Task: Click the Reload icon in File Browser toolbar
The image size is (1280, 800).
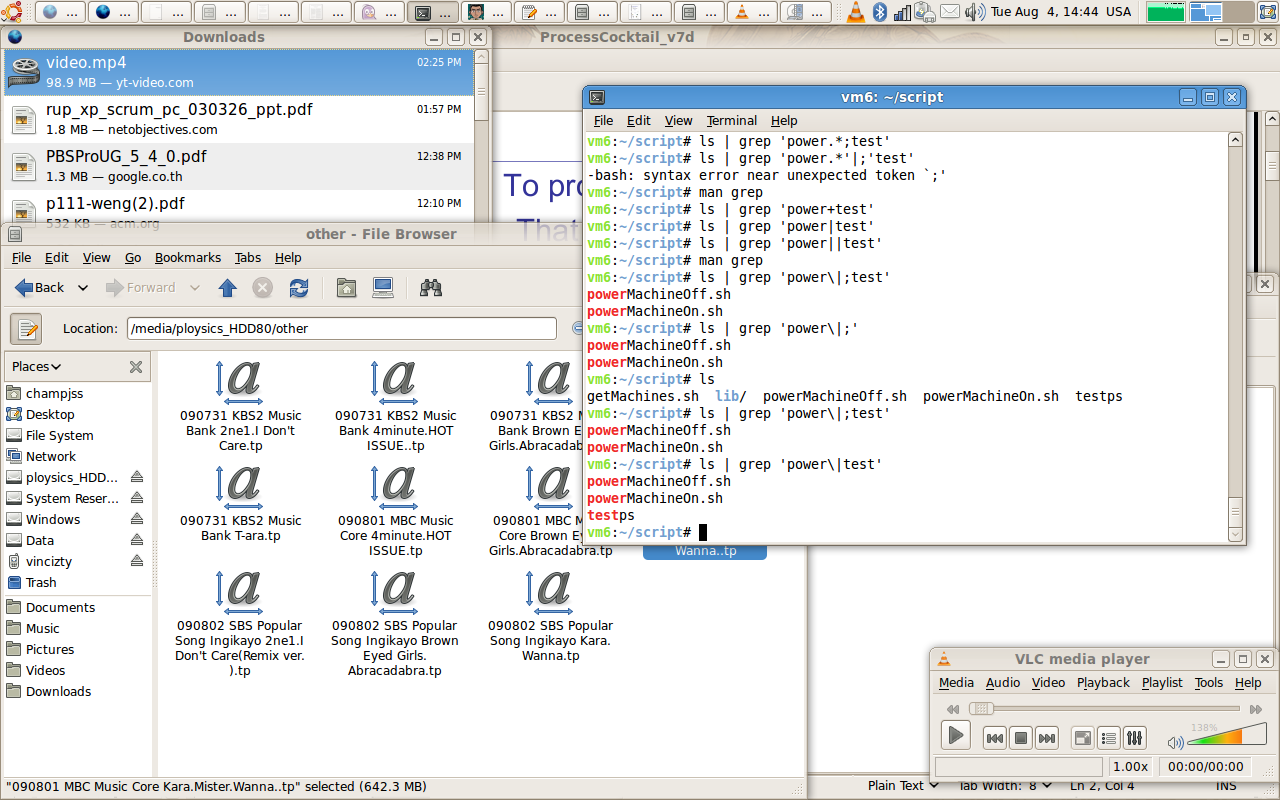Action: click(x=298, y=288)
